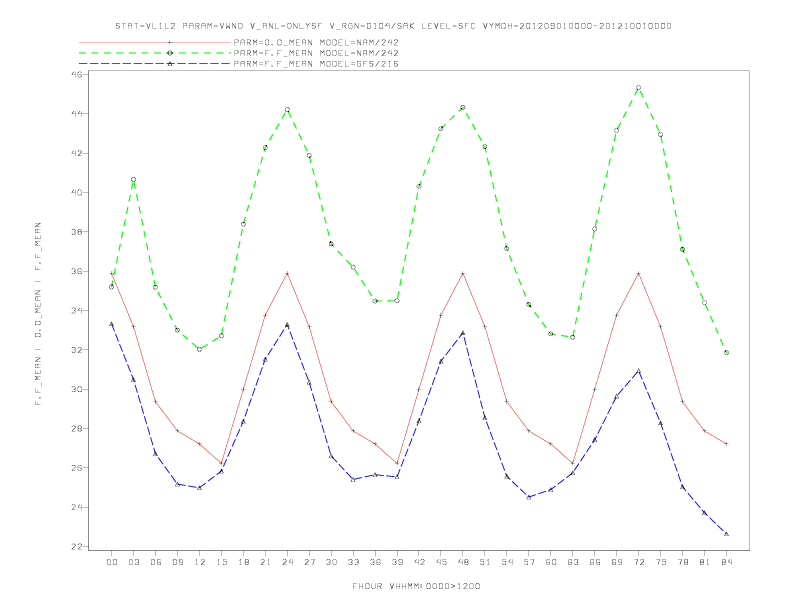Click y-axis tick label 40
792x612 pixels.
pos(78,192)
